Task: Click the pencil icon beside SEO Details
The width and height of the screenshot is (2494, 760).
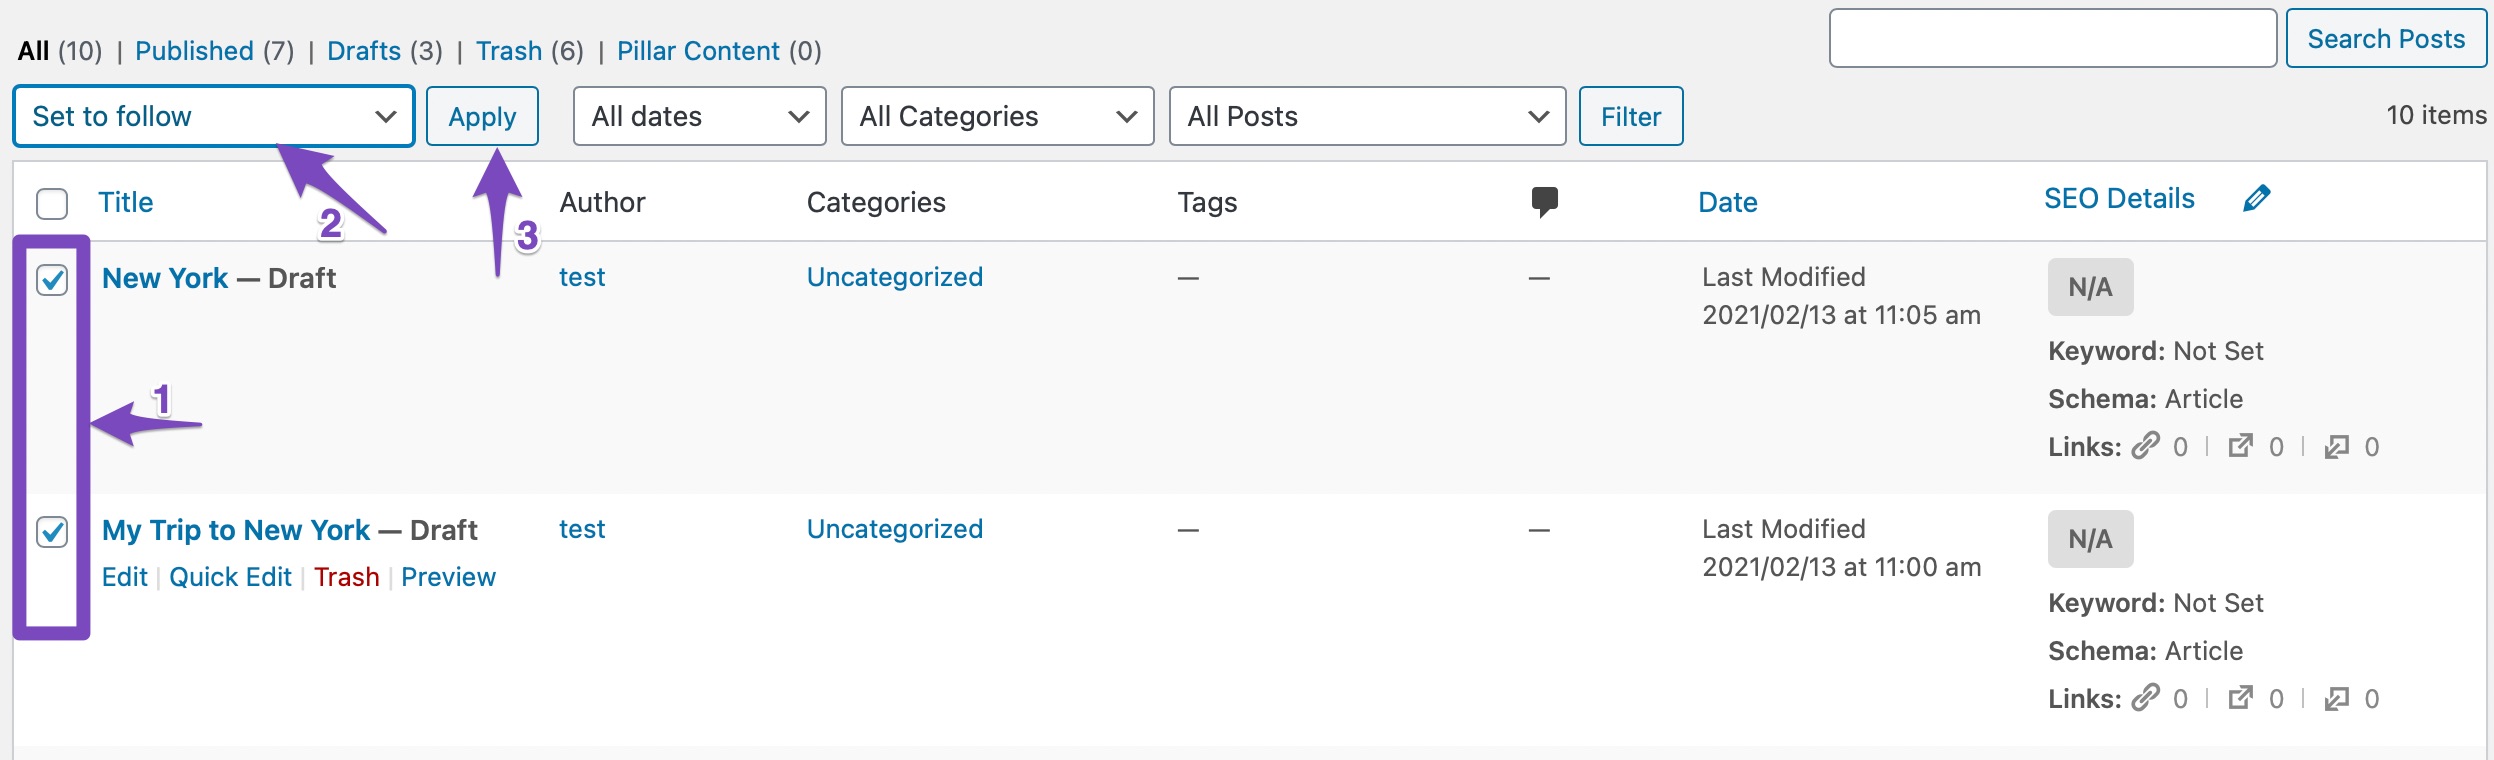Action: [x=2257, y=198]
